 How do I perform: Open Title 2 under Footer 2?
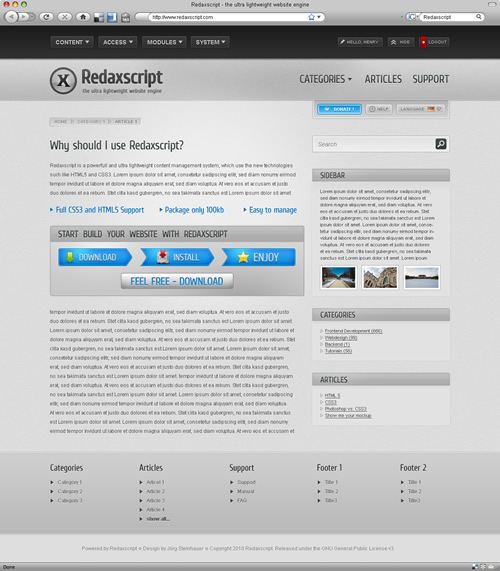[x=414, y=491]
